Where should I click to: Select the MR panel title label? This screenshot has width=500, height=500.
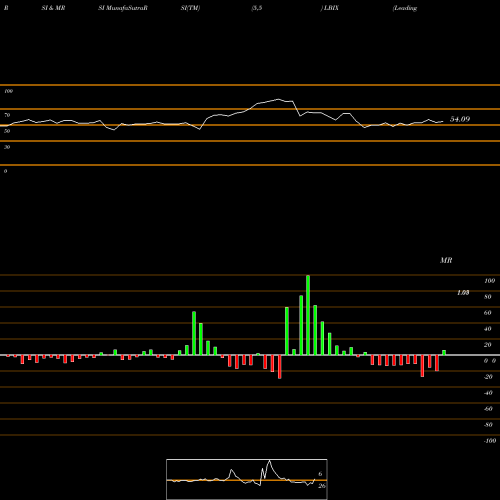[x=446, y=260]
